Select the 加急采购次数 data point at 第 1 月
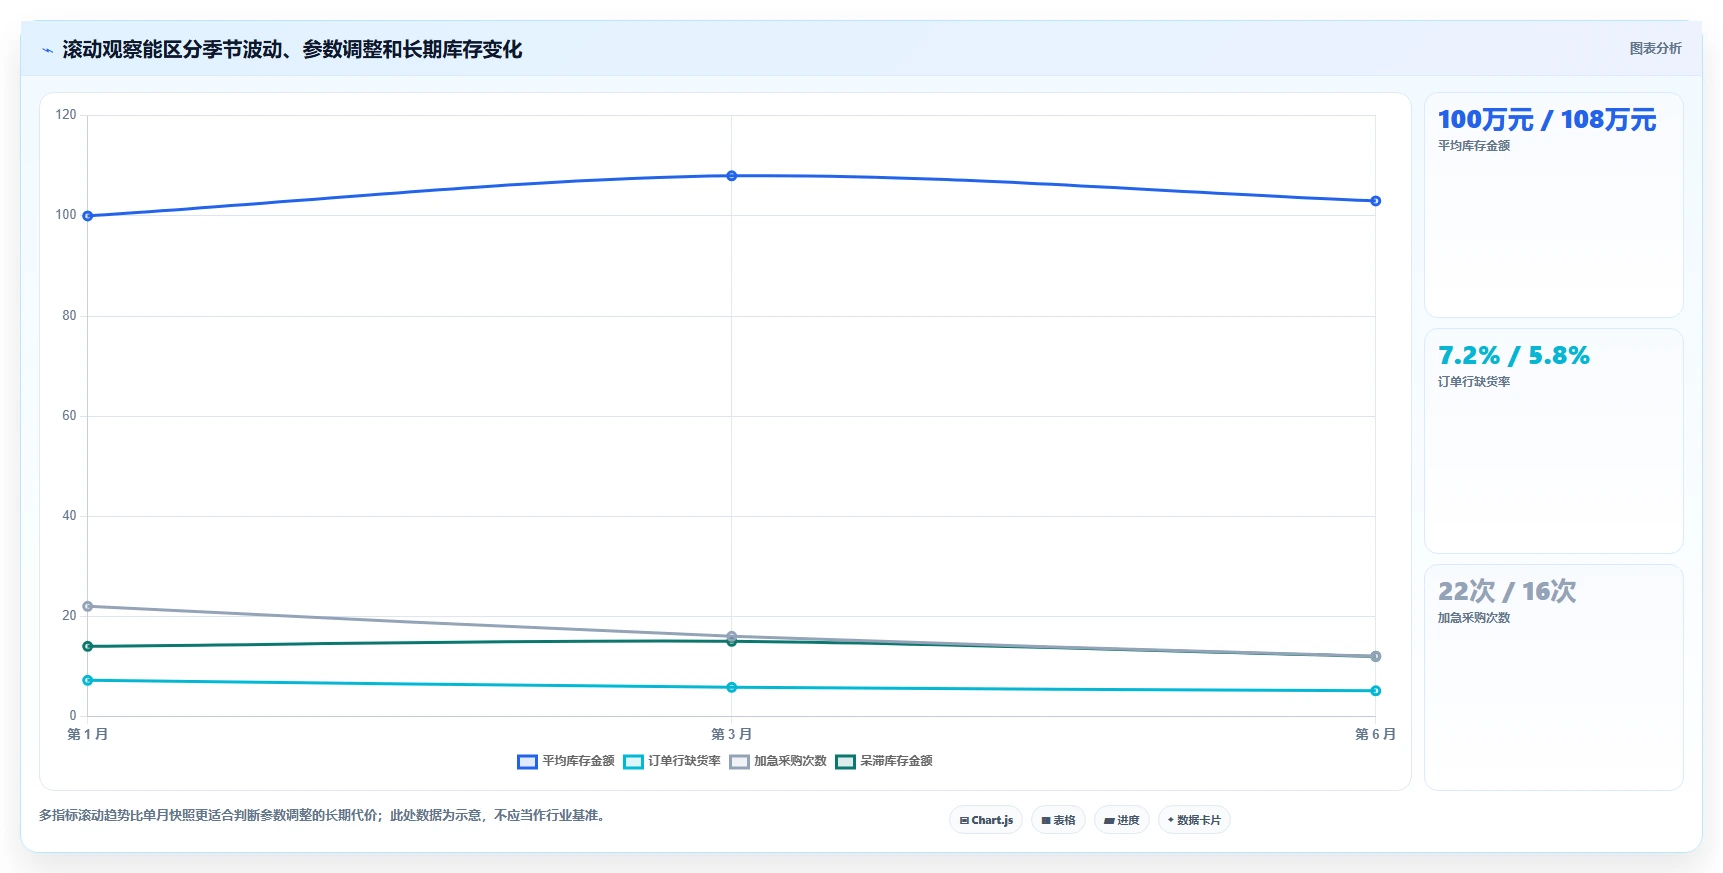Viewport: 1723px width, 873px height. 88,606
